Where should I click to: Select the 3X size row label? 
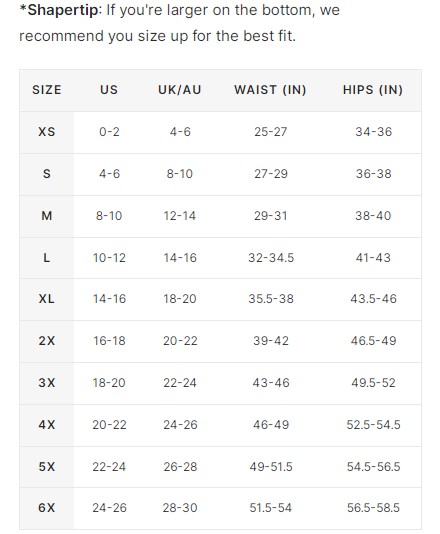pos(47,383)
